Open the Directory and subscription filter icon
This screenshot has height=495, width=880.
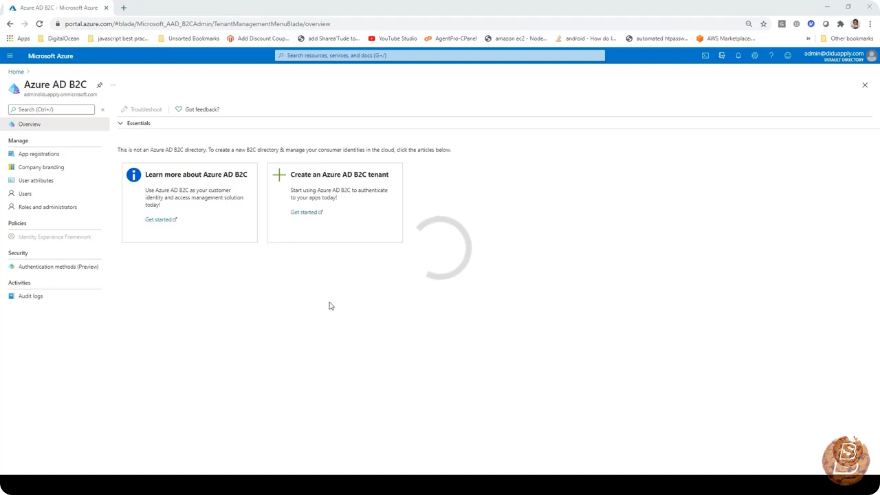pos(722,56)
